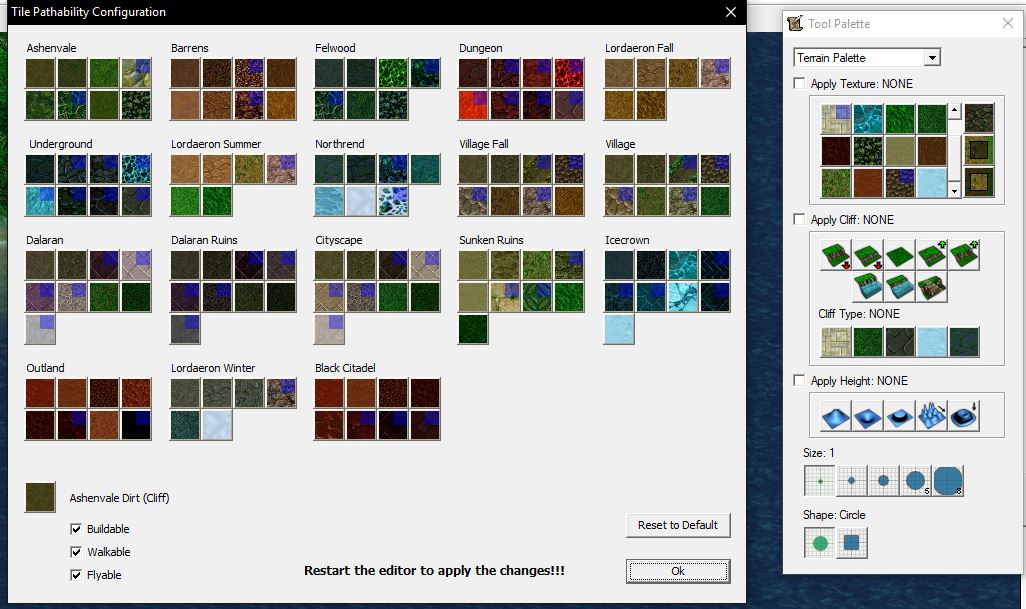
Task: Click Reset to Default
Action: (x=678, y=525)
